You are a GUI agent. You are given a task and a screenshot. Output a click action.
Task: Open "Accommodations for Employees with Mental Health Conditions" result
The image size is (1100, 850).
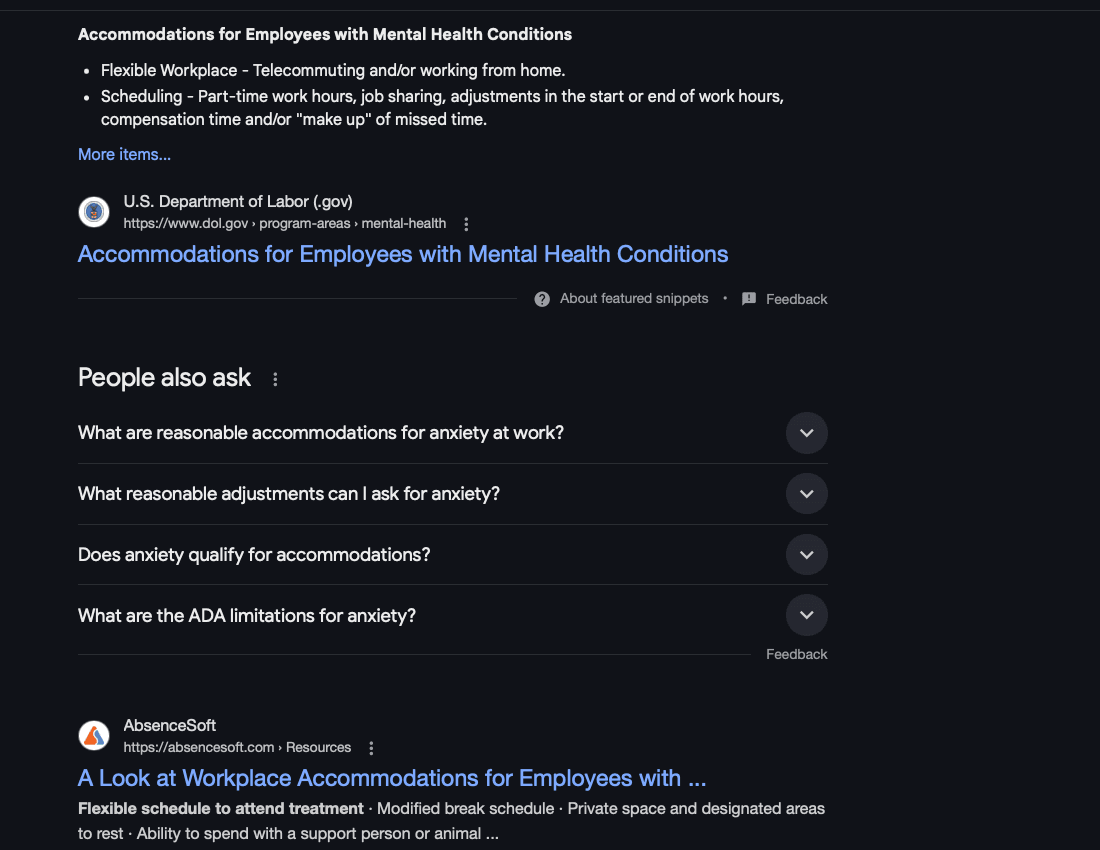point(403,254)
